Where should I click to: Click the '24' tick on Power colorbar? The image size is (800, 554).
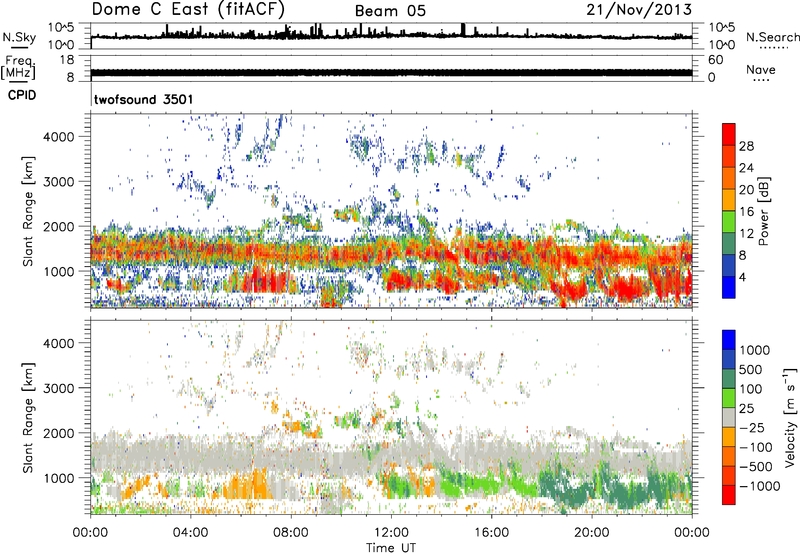point(746,168)
